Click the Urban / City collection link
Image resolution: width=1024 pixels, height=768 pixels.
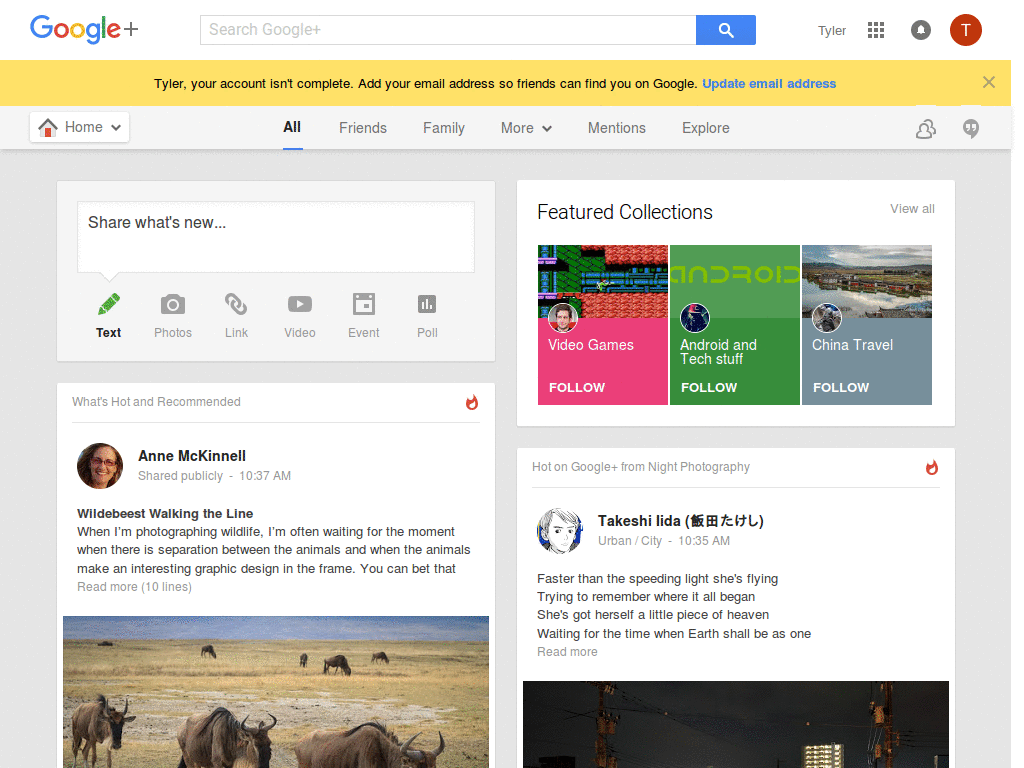click(x=630, y=541)
